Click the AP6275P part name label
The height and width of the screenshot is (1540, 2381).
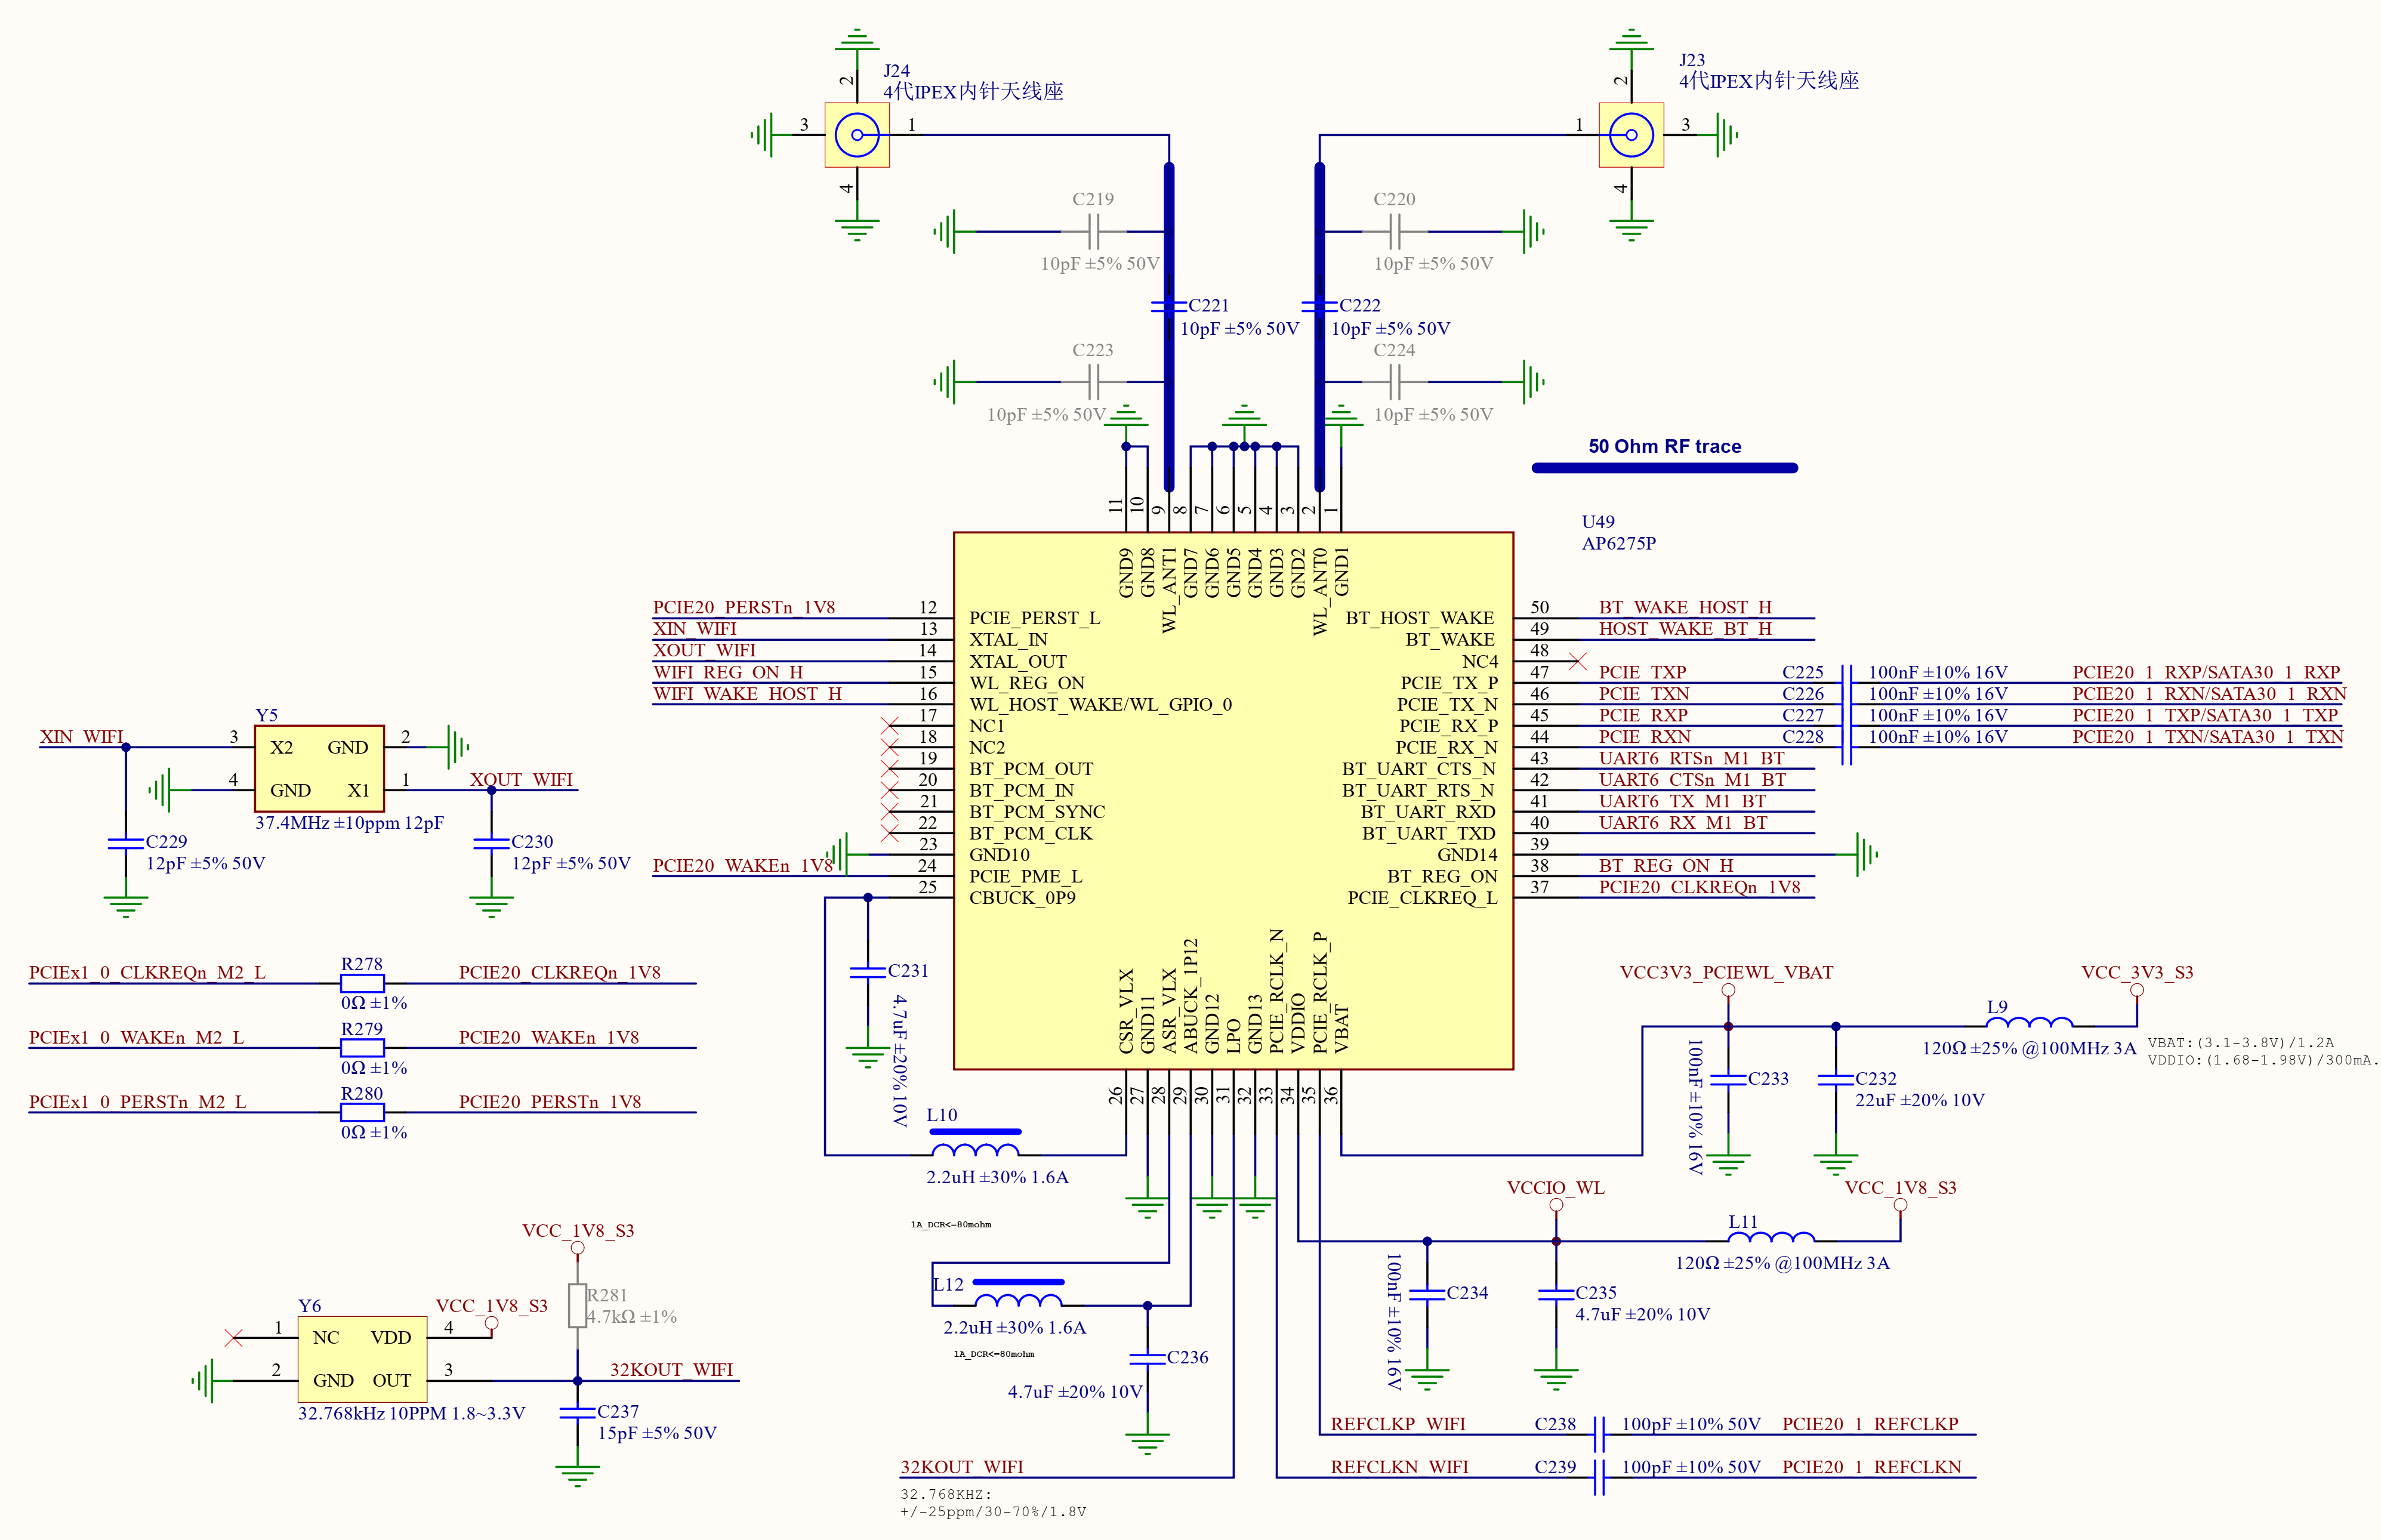coord(1618,544)
